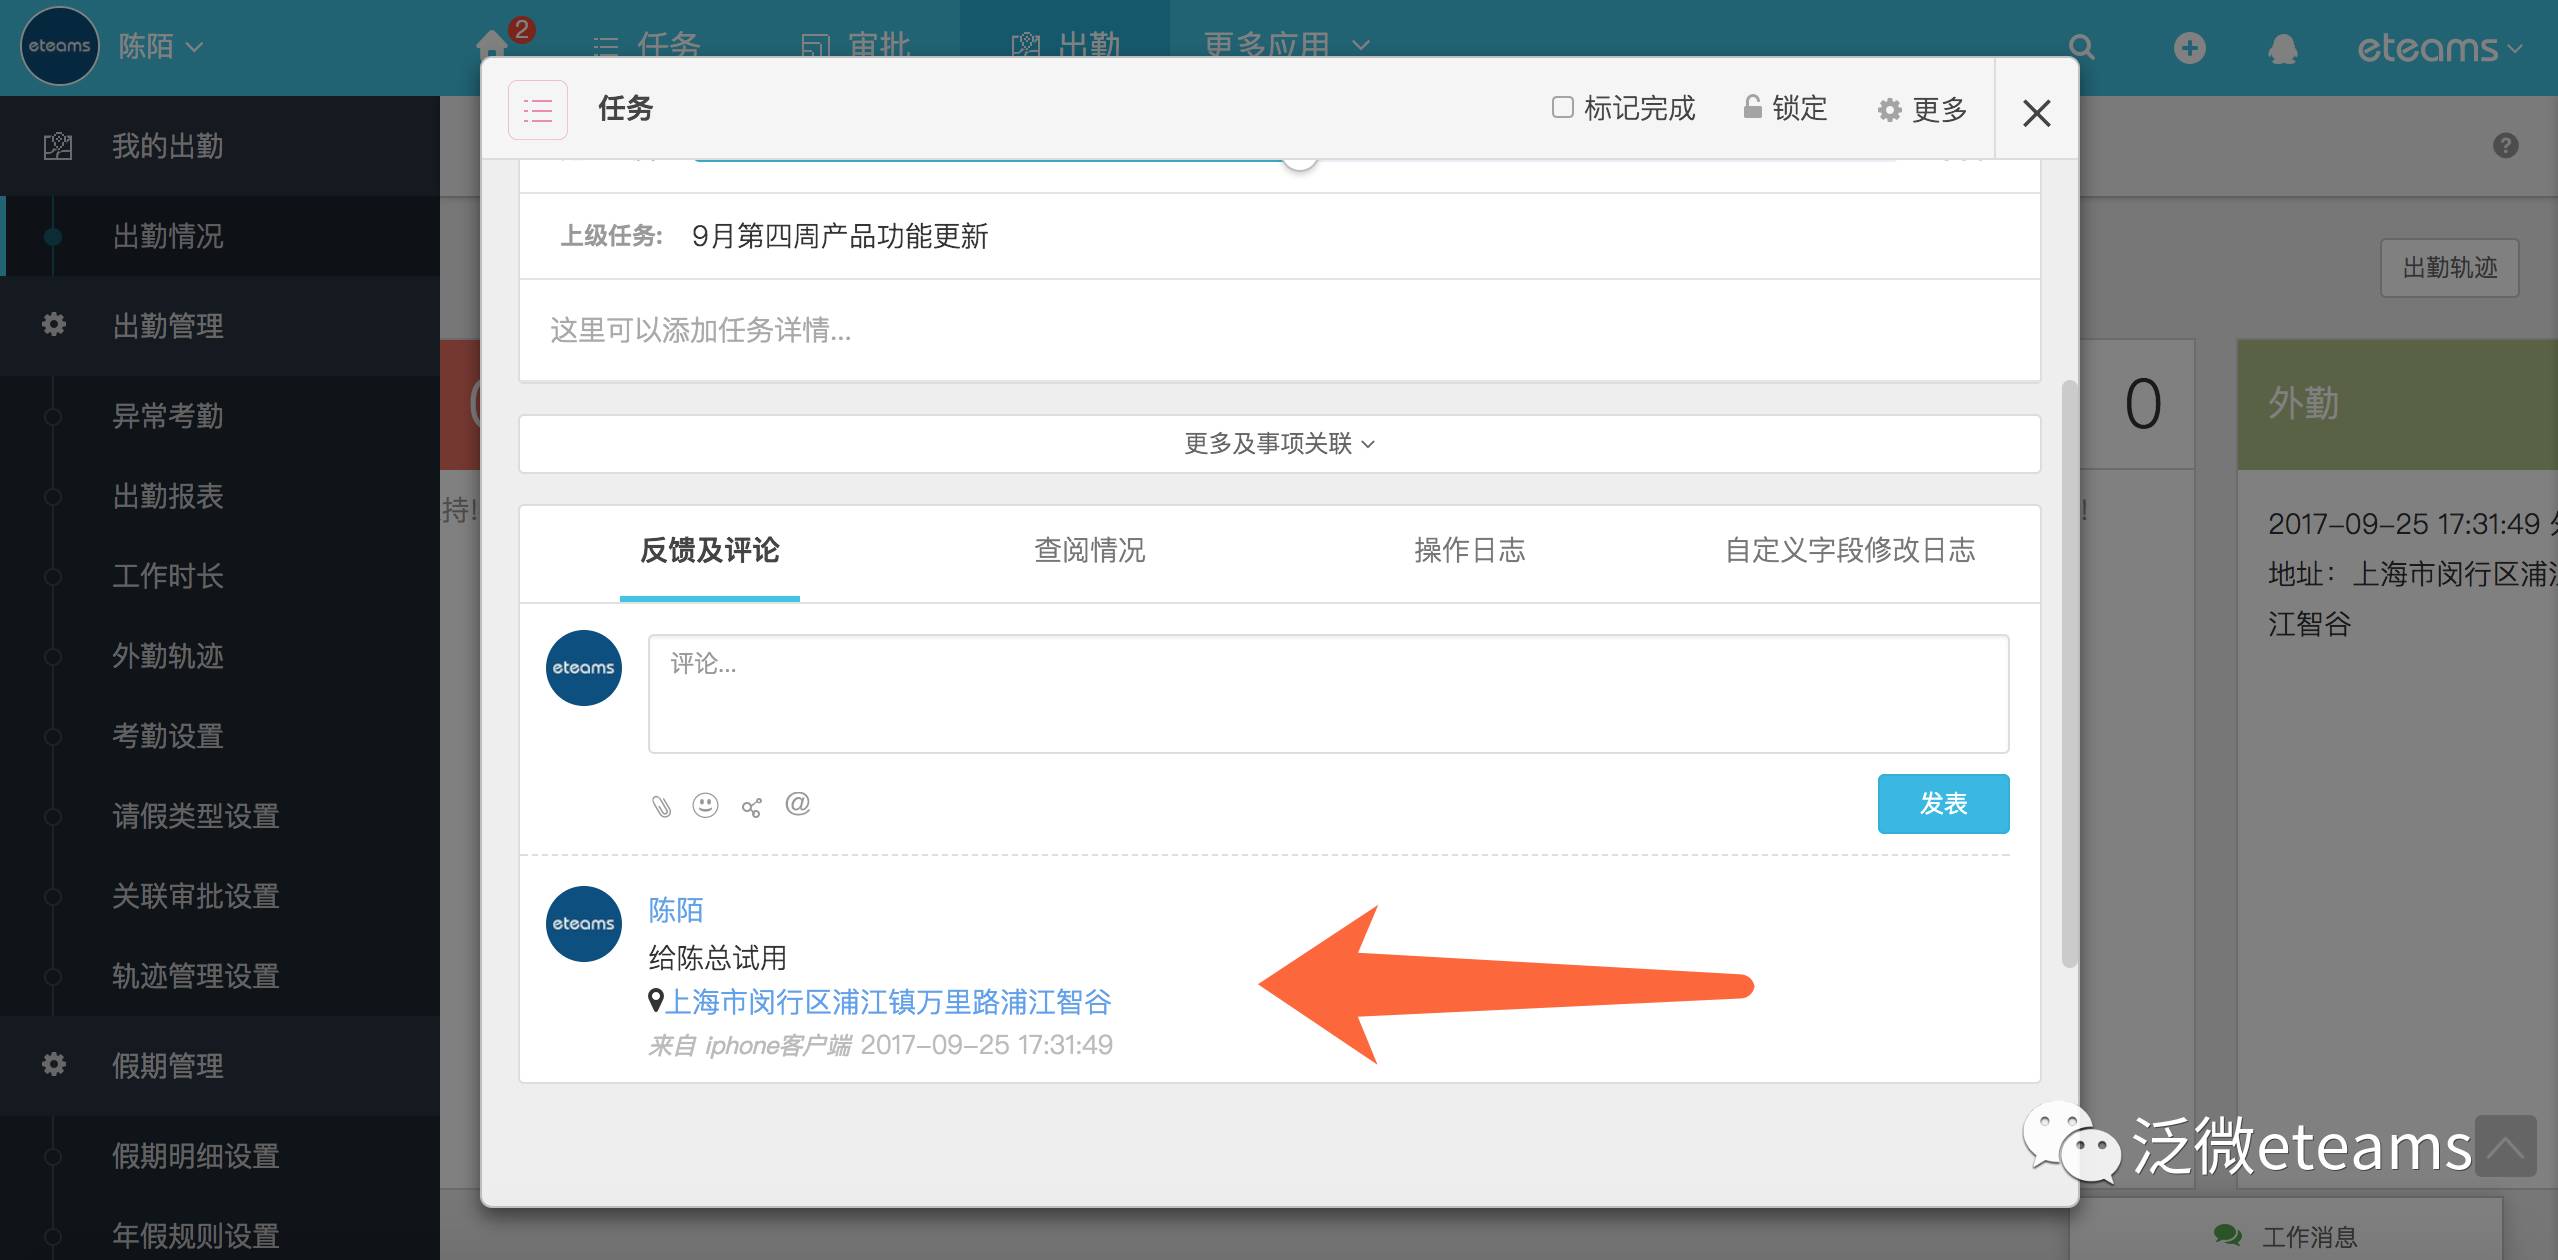This screenshot has width=2558, height=1260.
Task: Click the search magnifier in top bar
Action: click(x=2081, y=48)
